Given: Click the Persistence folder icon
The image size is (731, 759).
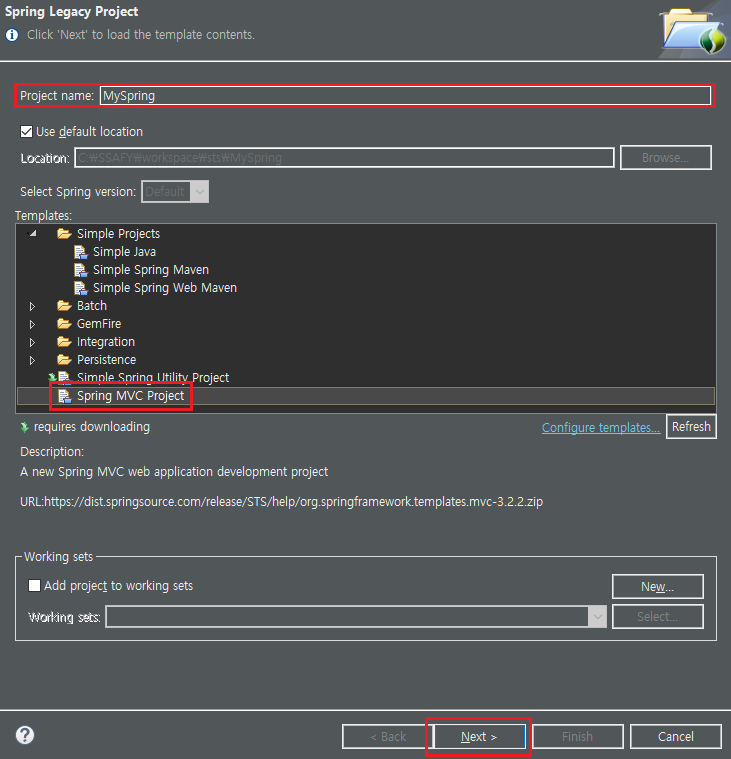Looking at the screenshot, I should (64, 360).
